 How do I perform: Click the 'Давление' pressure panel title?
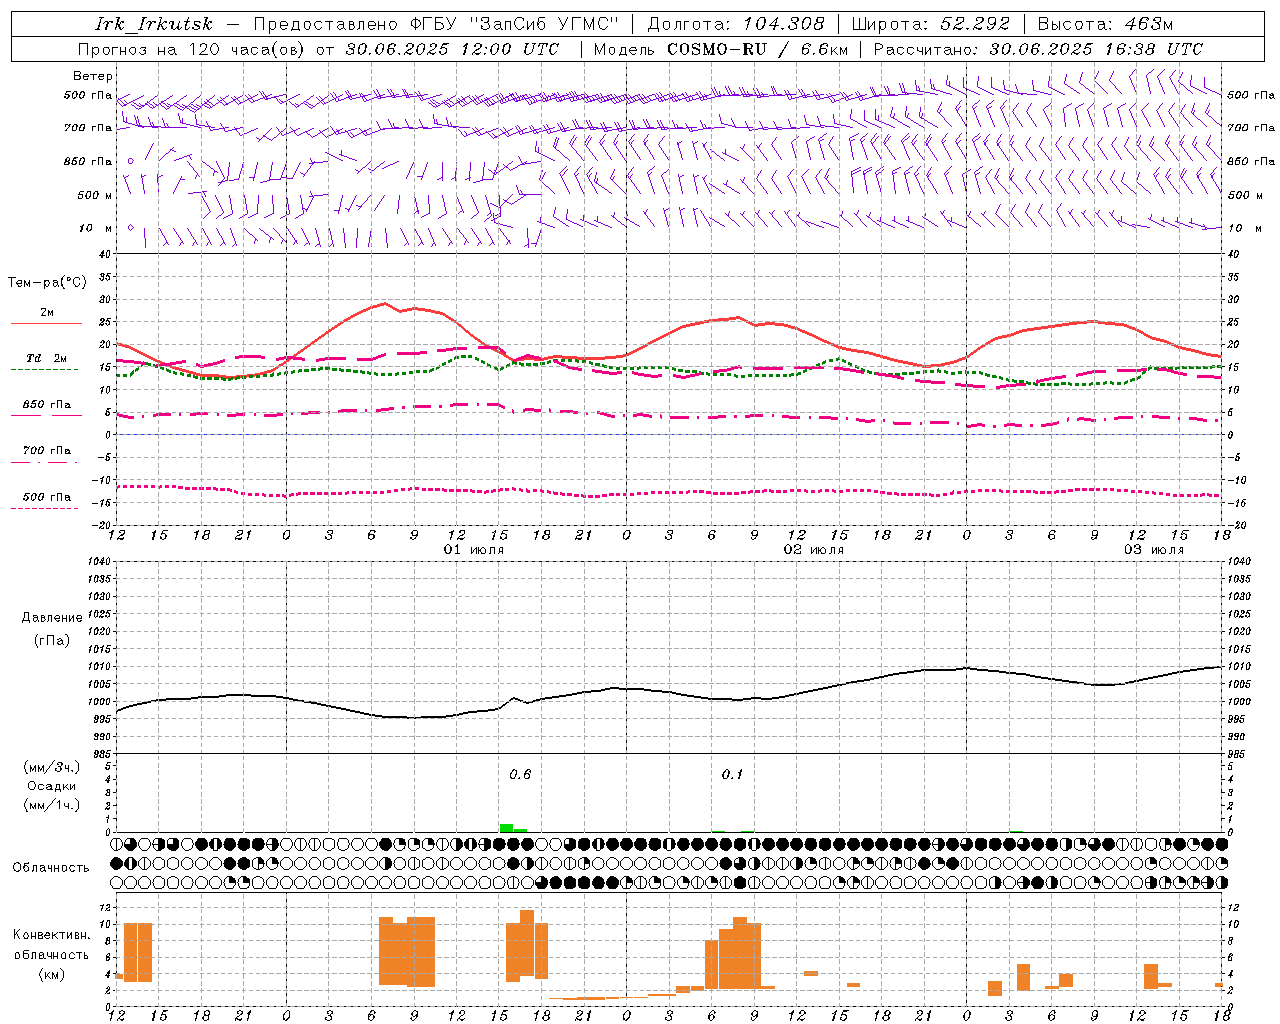click(52, 617)
